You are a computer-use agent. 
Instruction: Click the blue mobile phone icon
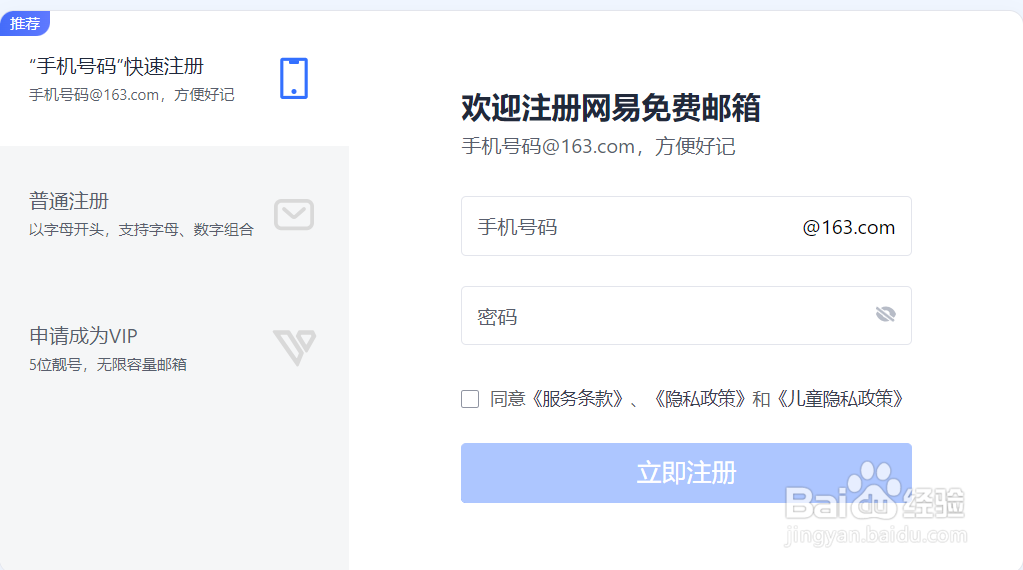[294, 78]
